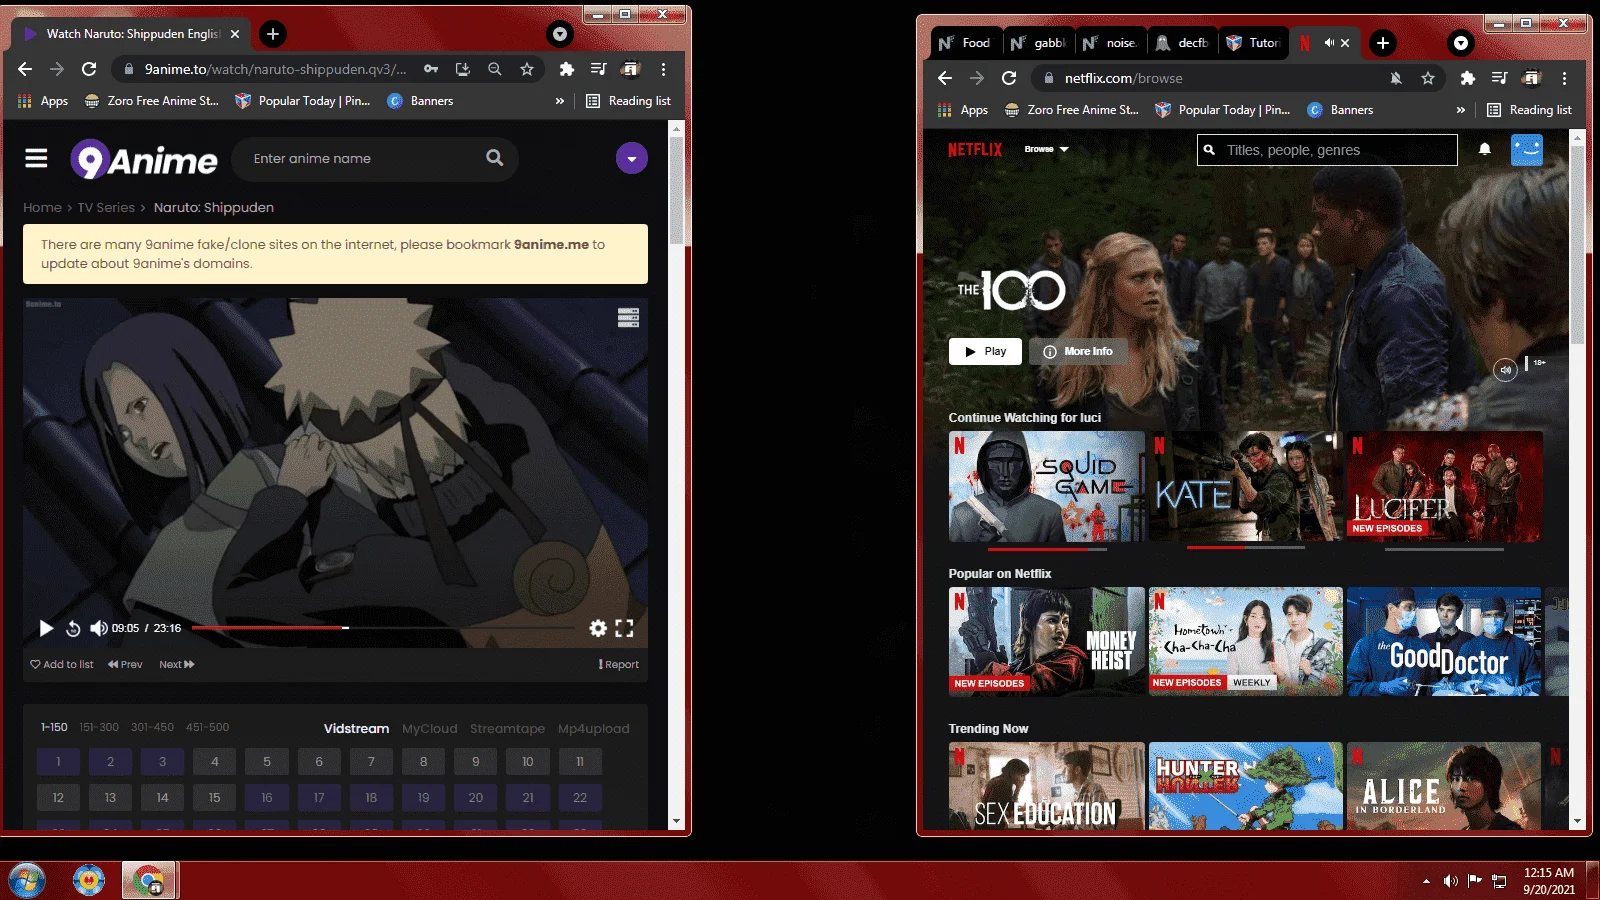Image resolution: width=1600 pixels, height=900 pixels.
Task: Rewind the anime video ten seconds
Action: pyautogui.click(x=73, y=628)
